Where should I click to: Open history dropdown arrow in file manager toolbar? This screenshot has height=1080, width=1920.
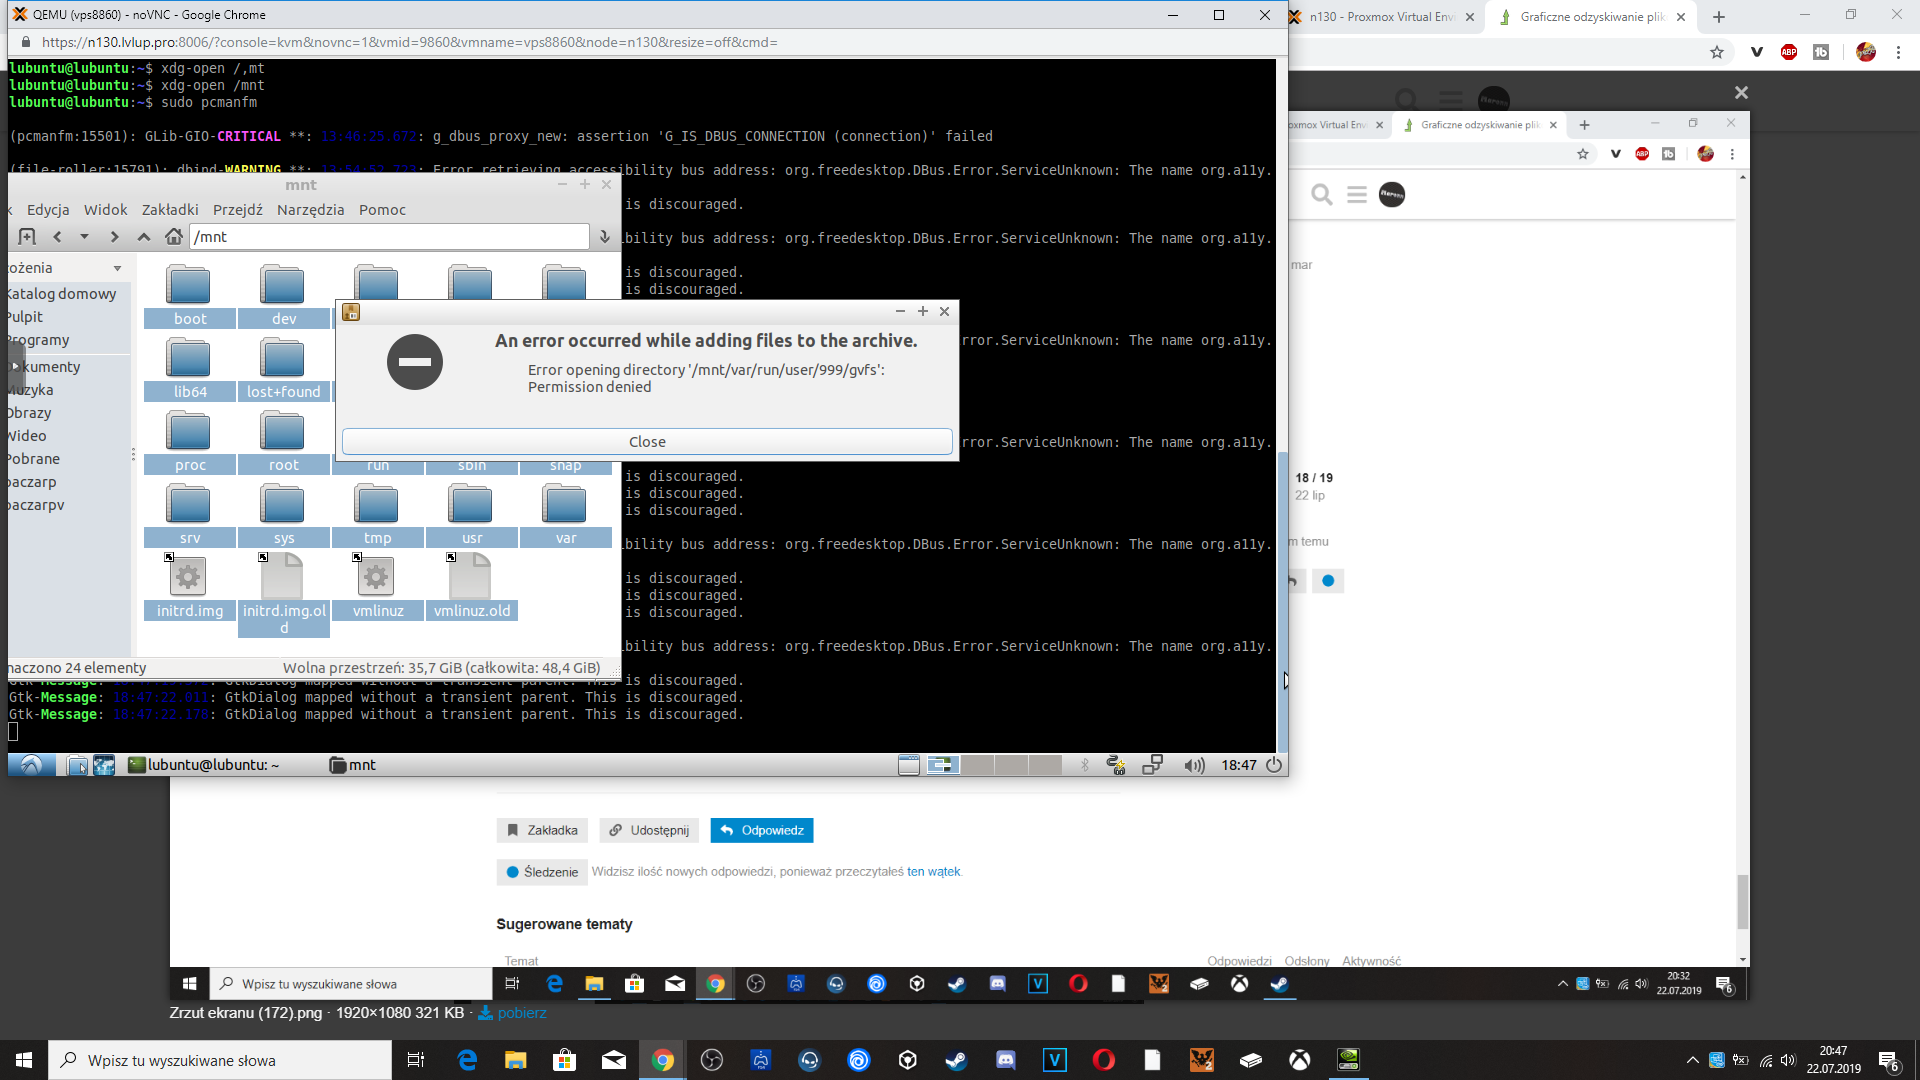[84, 237]
